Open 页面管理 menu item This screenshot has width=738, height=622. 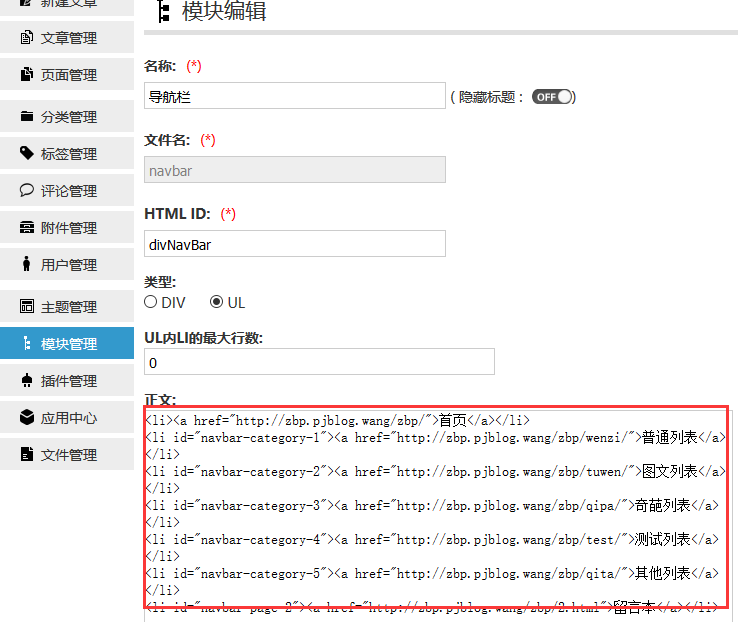(x=67, y=74)
